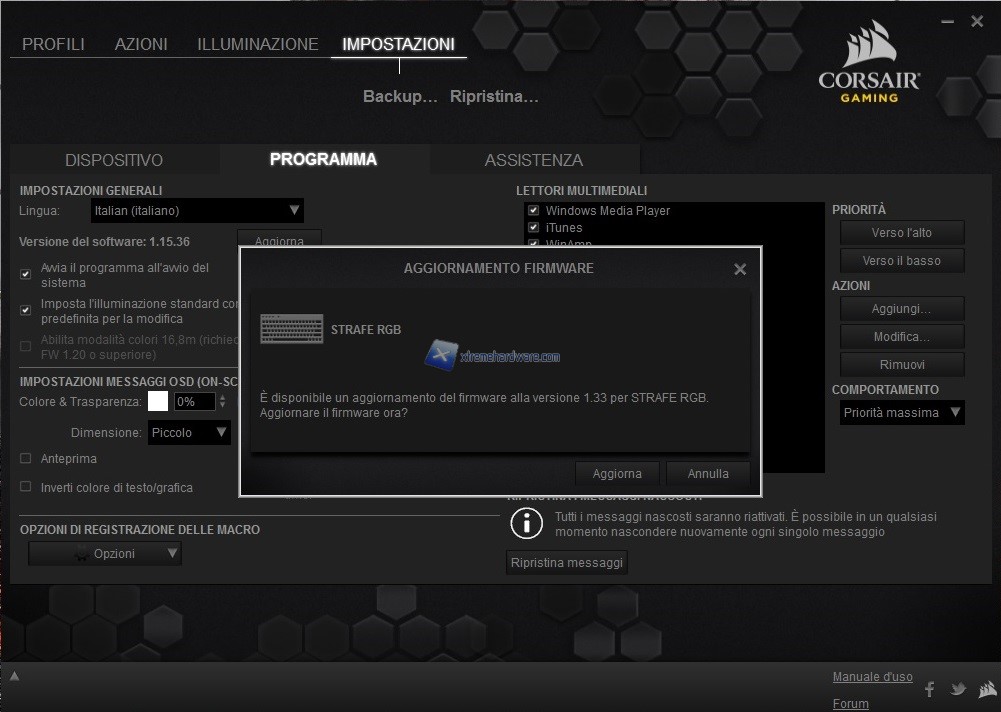This screenshot has height=712, width=1001.
Task: Click the Twitter icon in the footer
Action: 957,689
